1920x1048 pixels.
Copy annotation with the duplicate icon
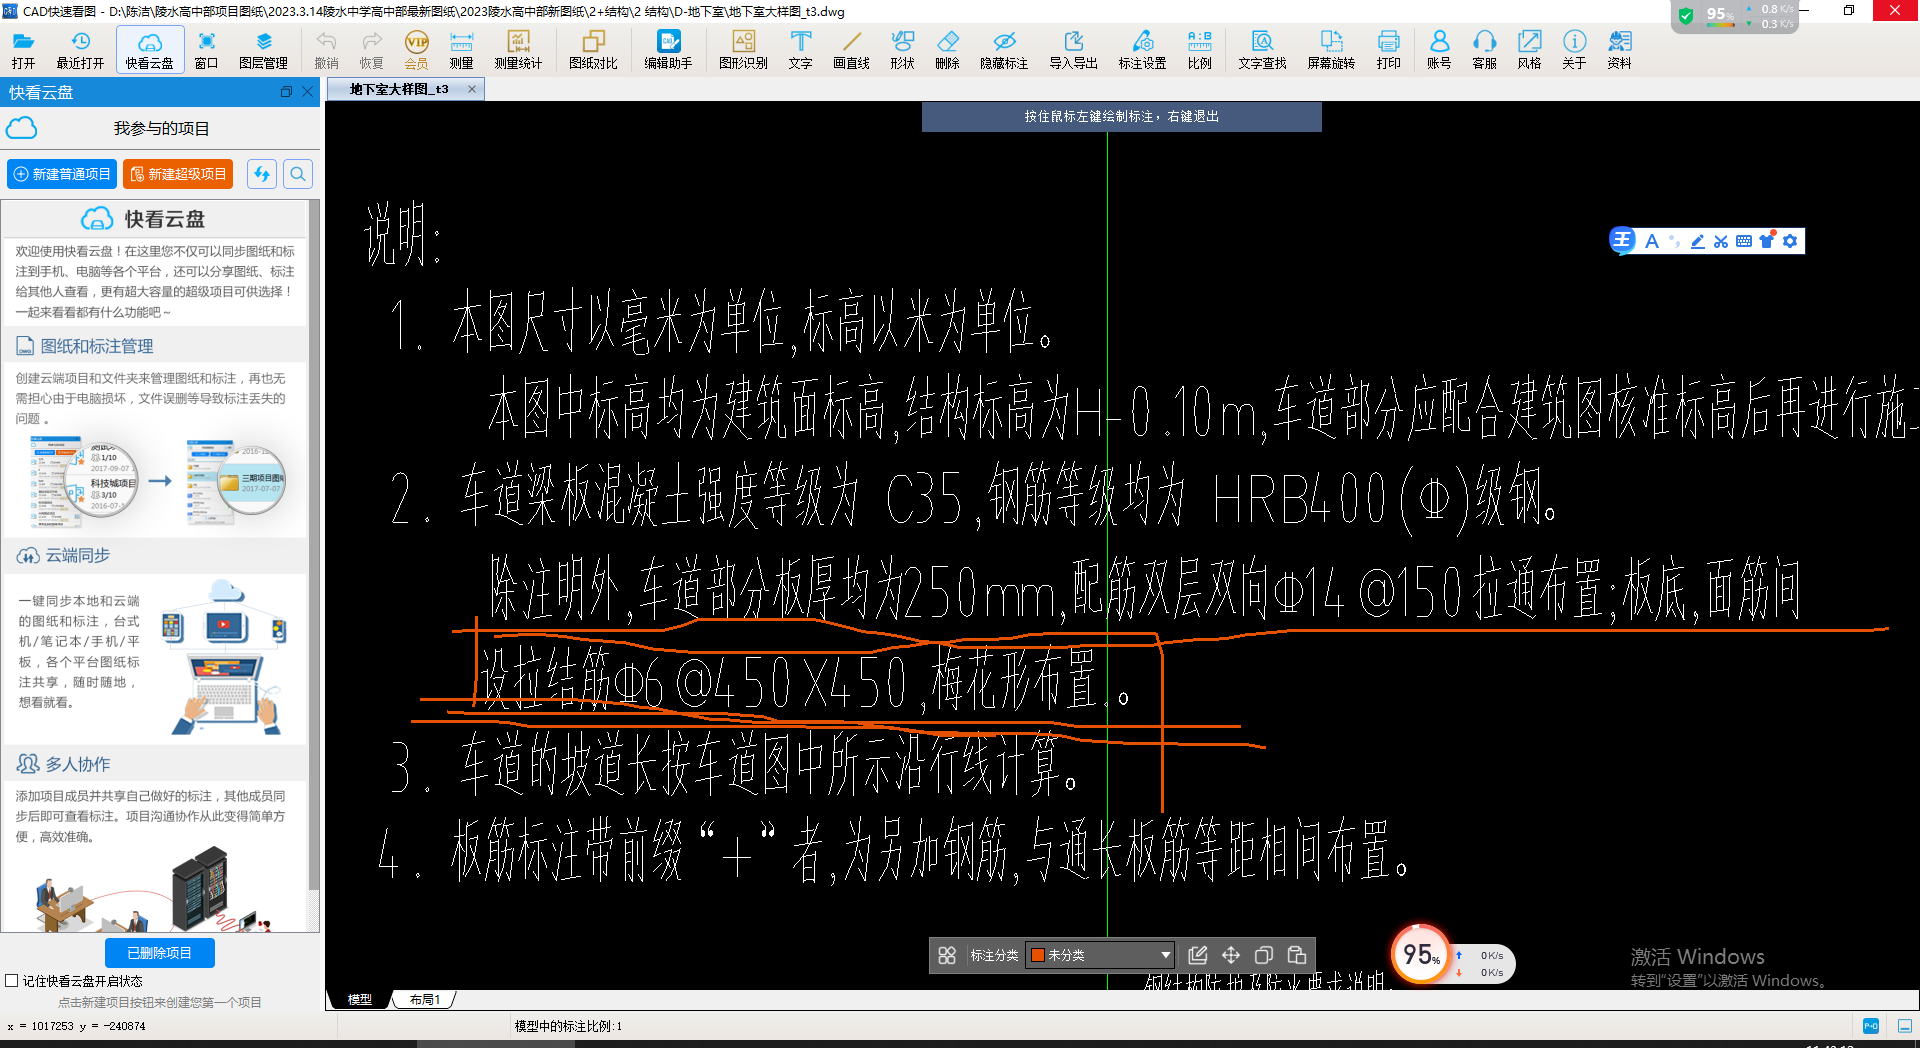coord(1264,955)
